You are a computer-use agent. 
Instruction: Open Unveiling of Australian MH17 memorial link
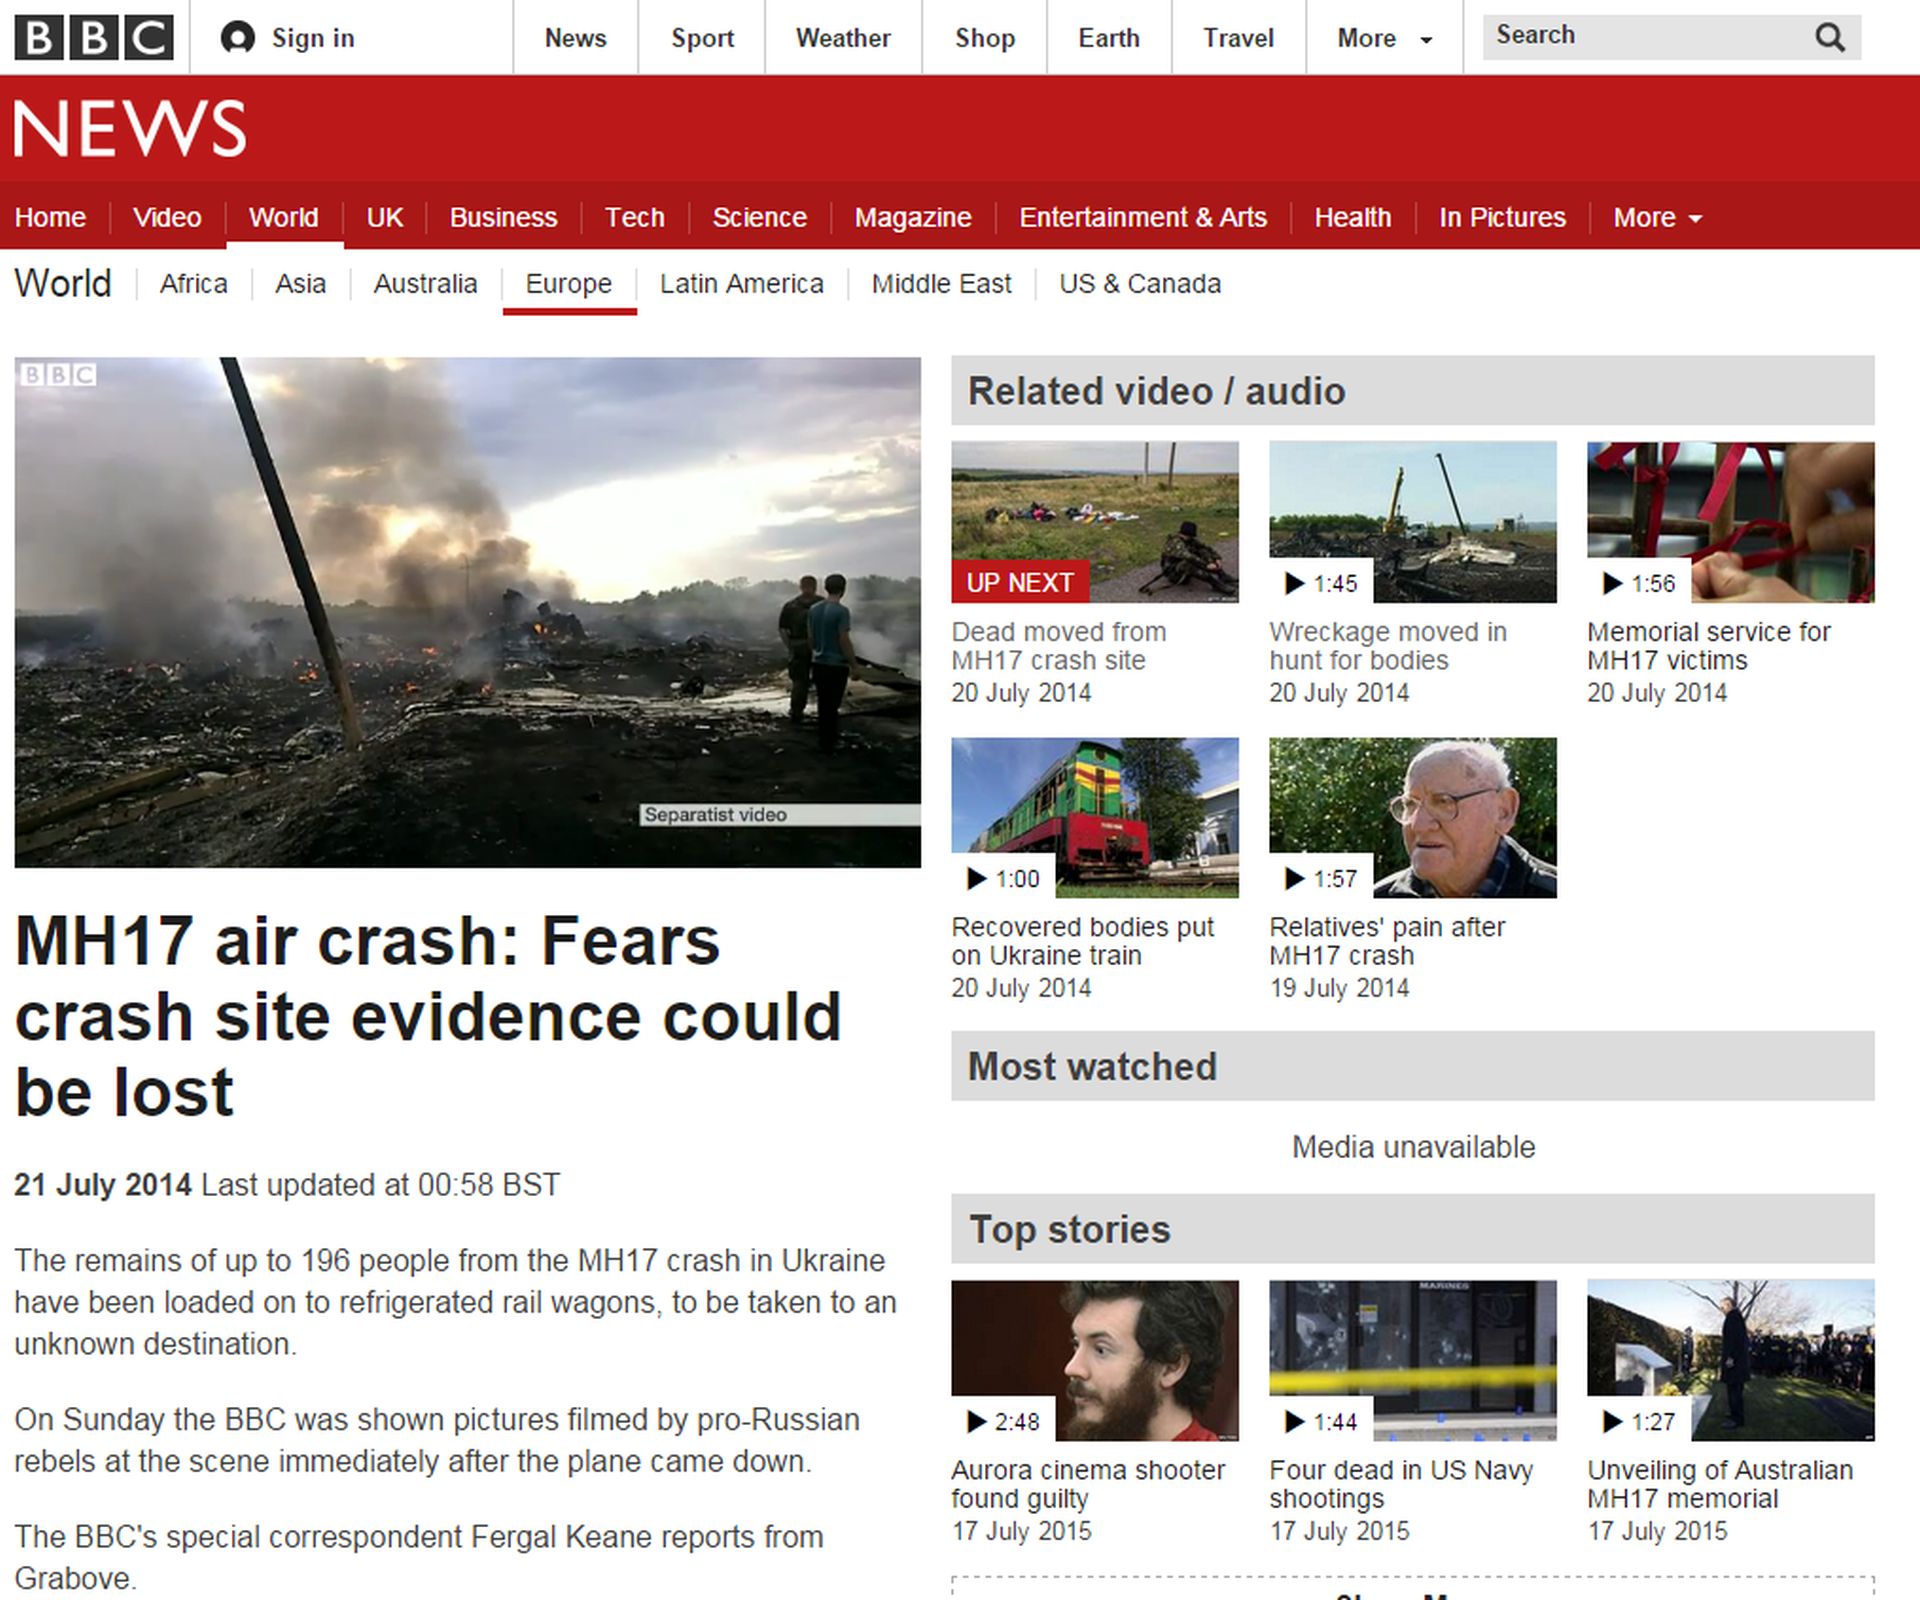(1719, 1484)
